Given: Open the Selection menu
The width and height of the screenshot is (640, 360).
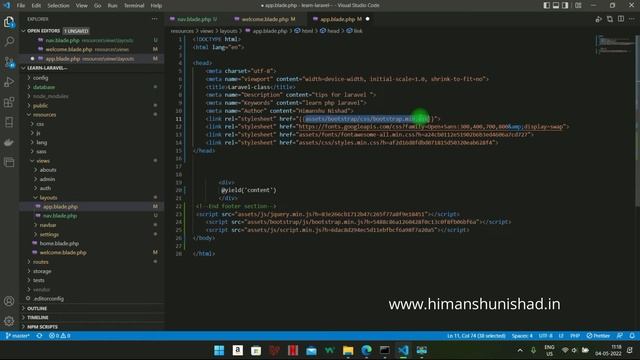Looking at the screenshot, I should (x=58, y=6).
